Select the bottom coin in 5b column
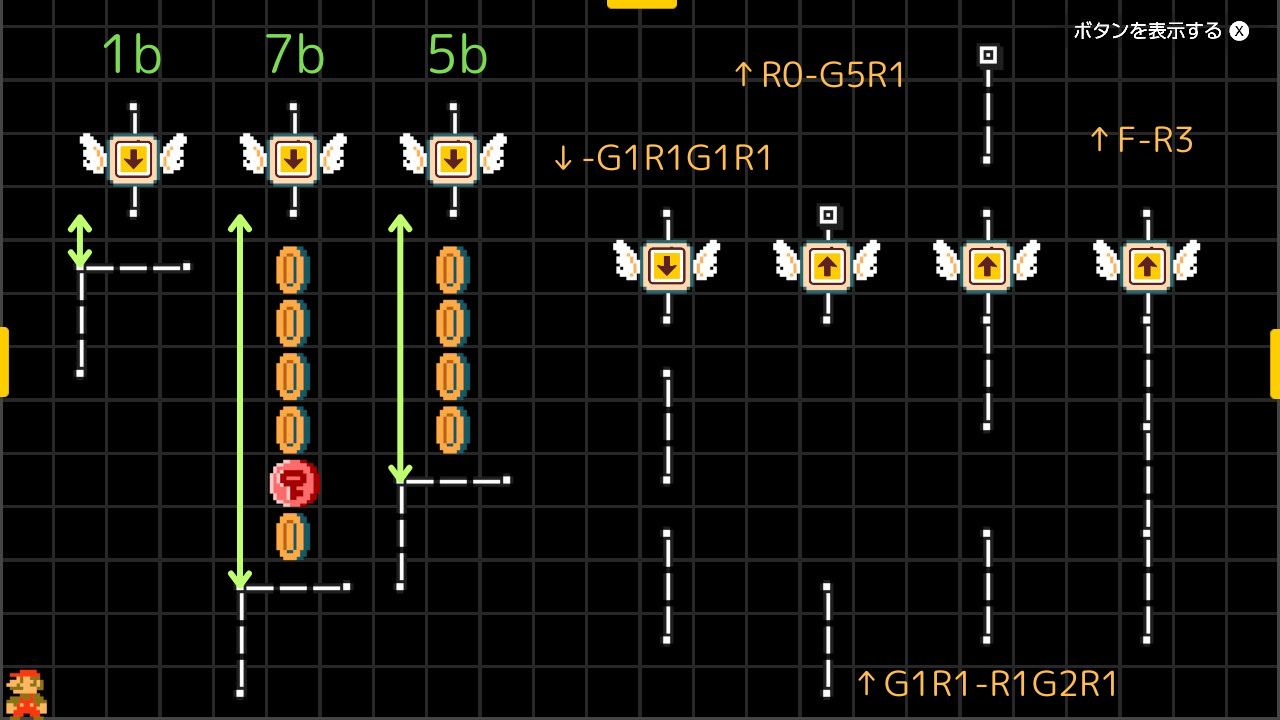The height and width of the screenshot is (720, 1280). [452, 430]
